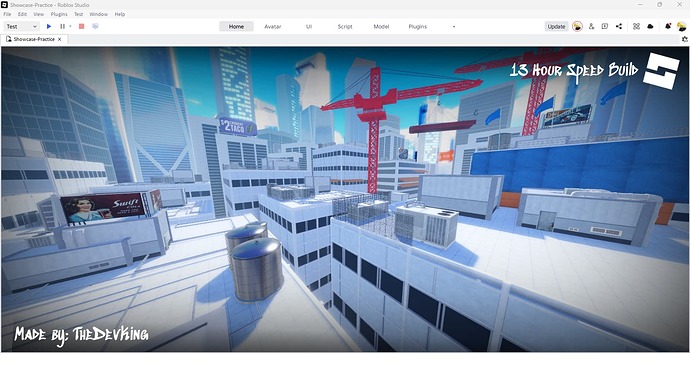Click the Update button

click(x=556, y=26)
